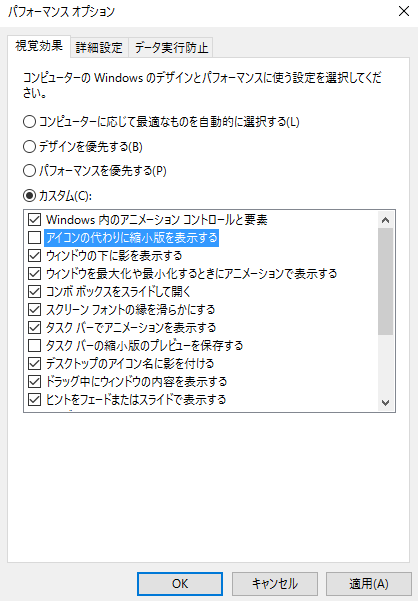Uncheck ウィンドウを最大化や最小化するときにアニメーションで表示する
Image resolution: width=418 pixels, height=601 pixels.
34,274
